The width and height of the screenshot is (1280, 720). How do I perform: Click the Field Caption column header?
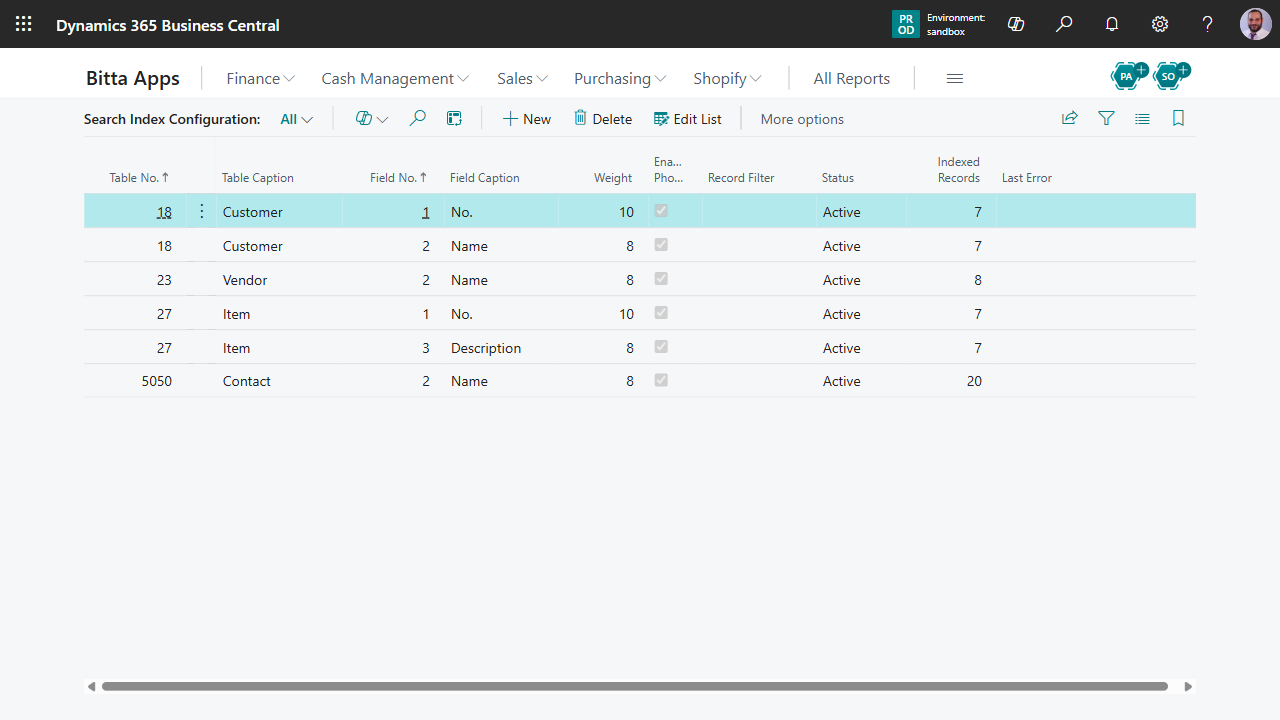tap(485, 177)
